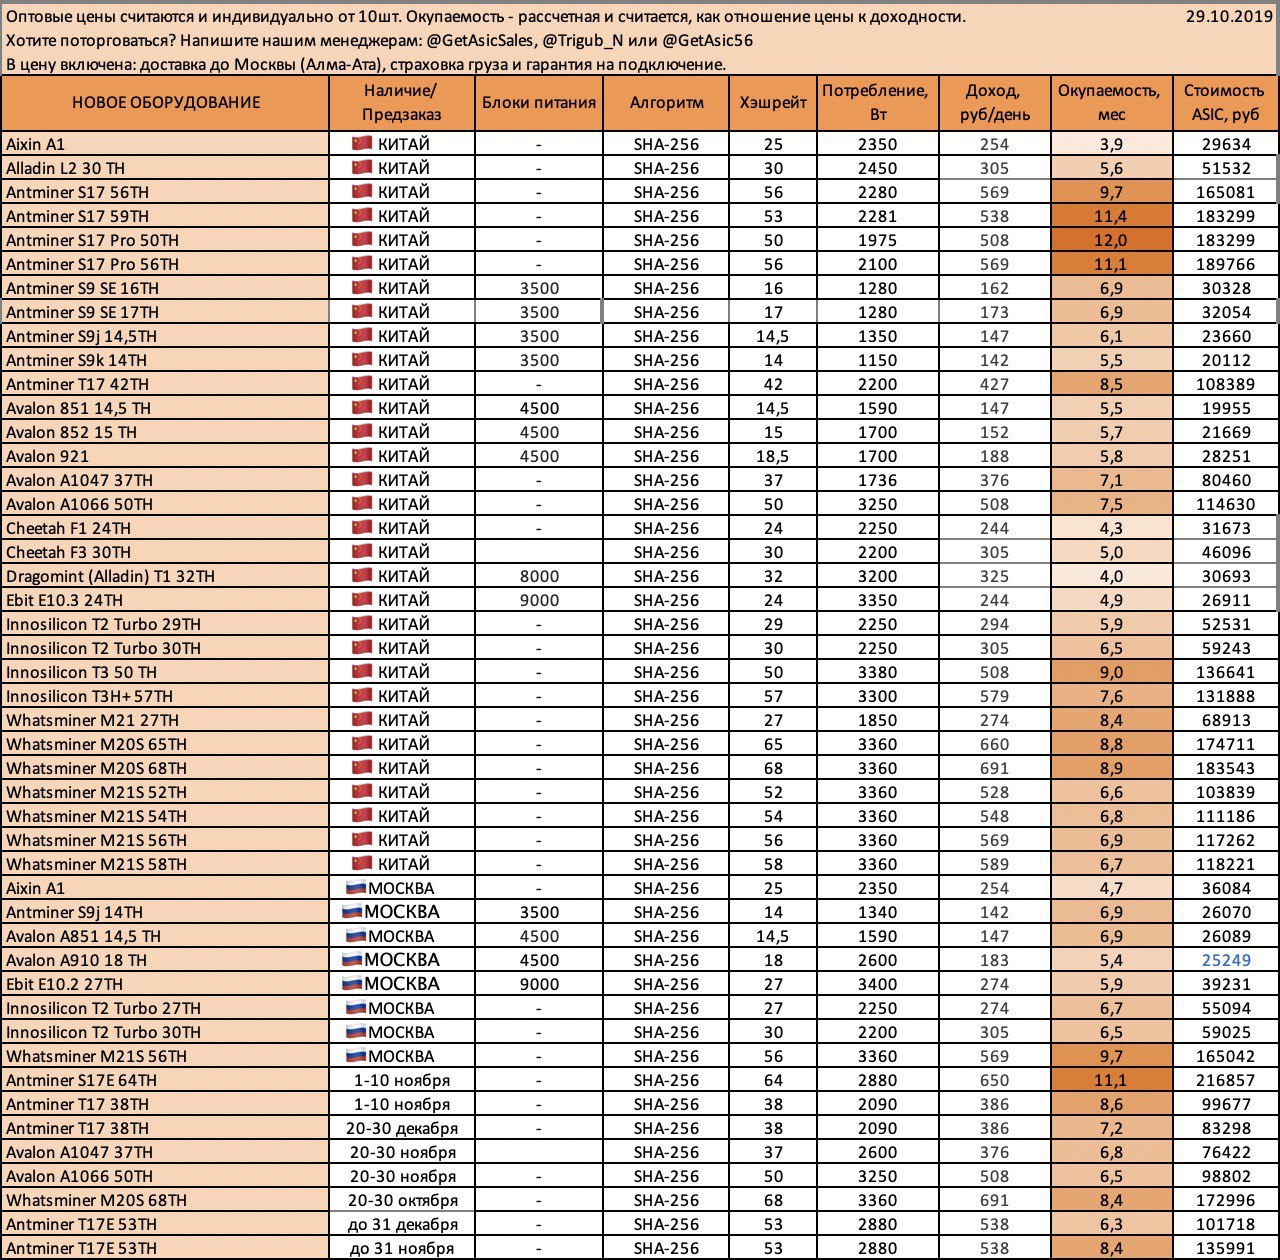Screen dimensions: 1280x1260
Task: Select the 'Dragomint (Alladin) T1 32TH' name cell
Action: pos(166,576)
